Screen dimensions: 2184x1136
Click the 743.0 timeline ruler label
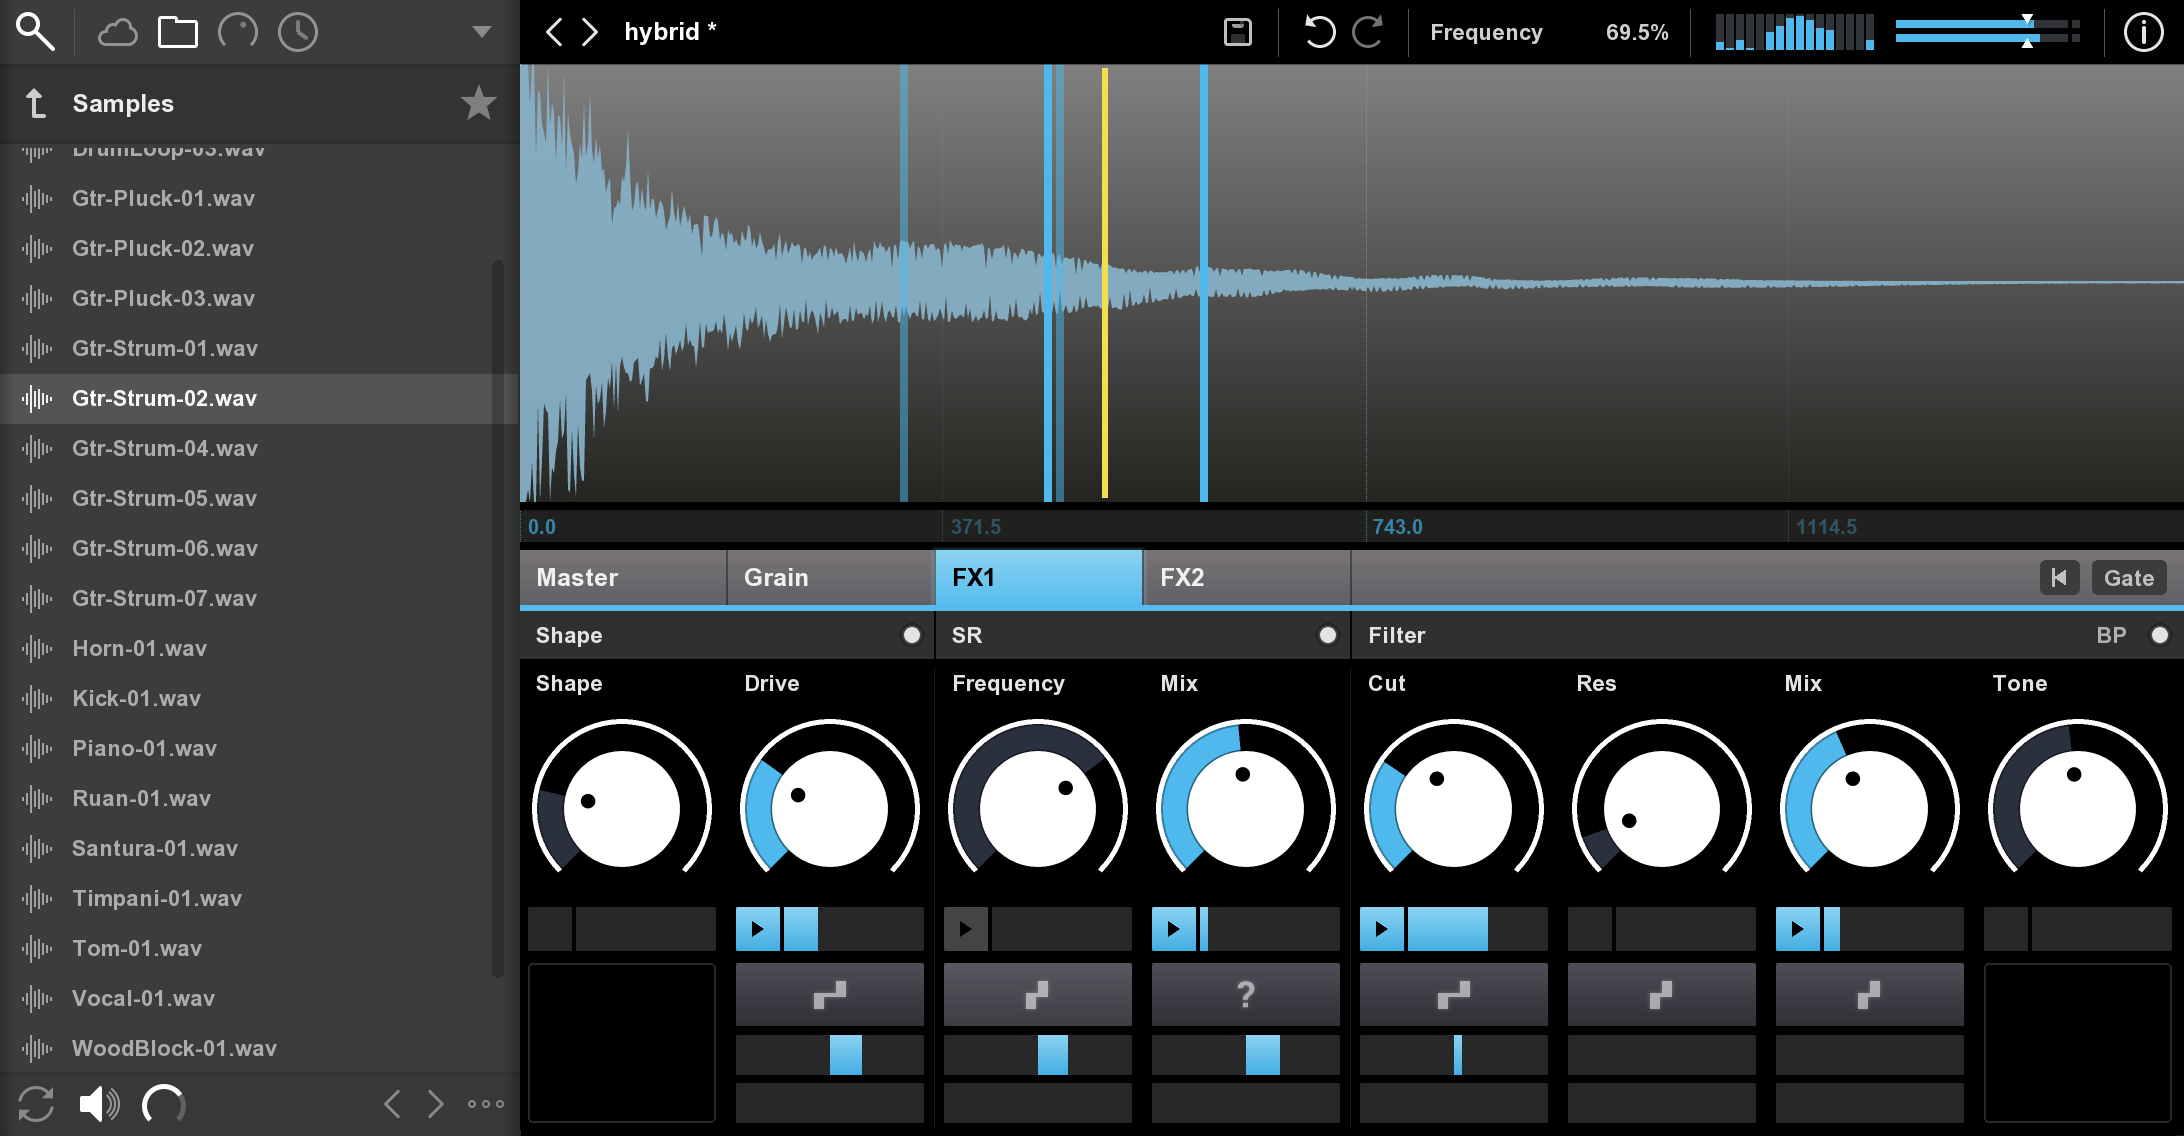click(1397, 527)
